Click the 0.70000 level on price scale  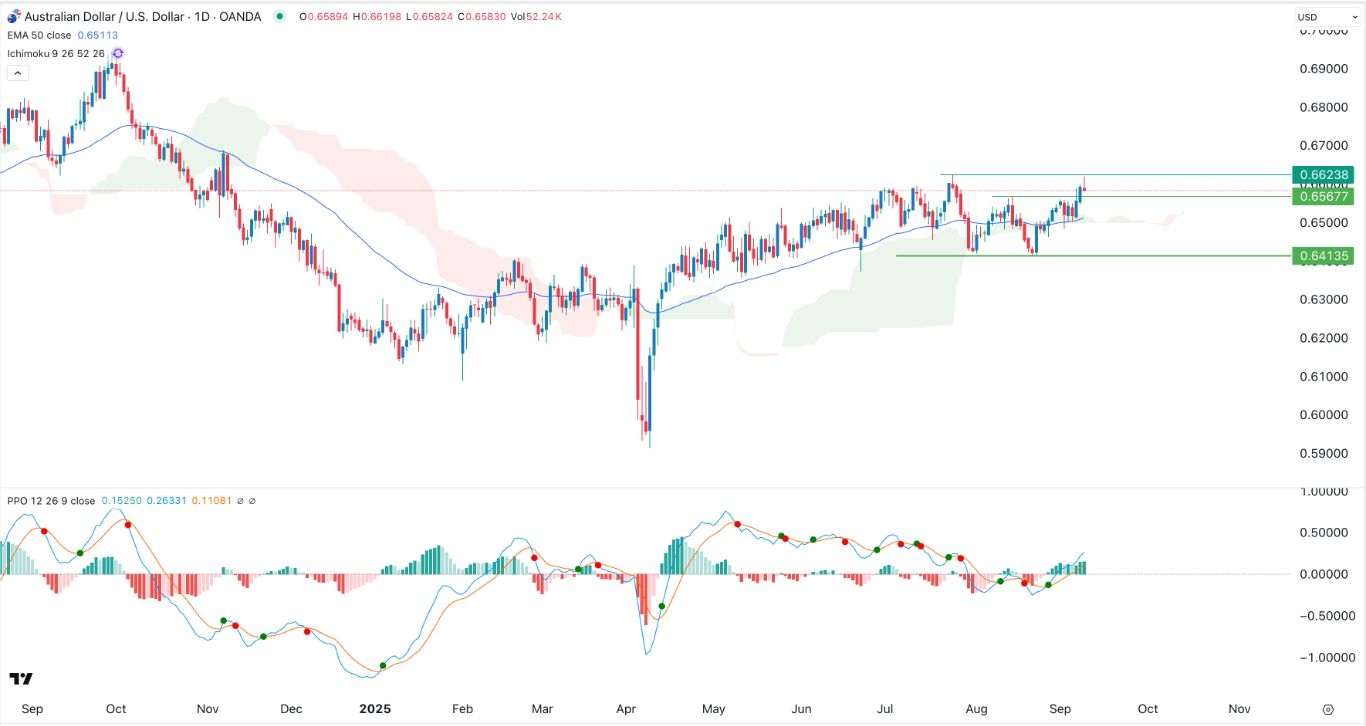coord(1322,30)
